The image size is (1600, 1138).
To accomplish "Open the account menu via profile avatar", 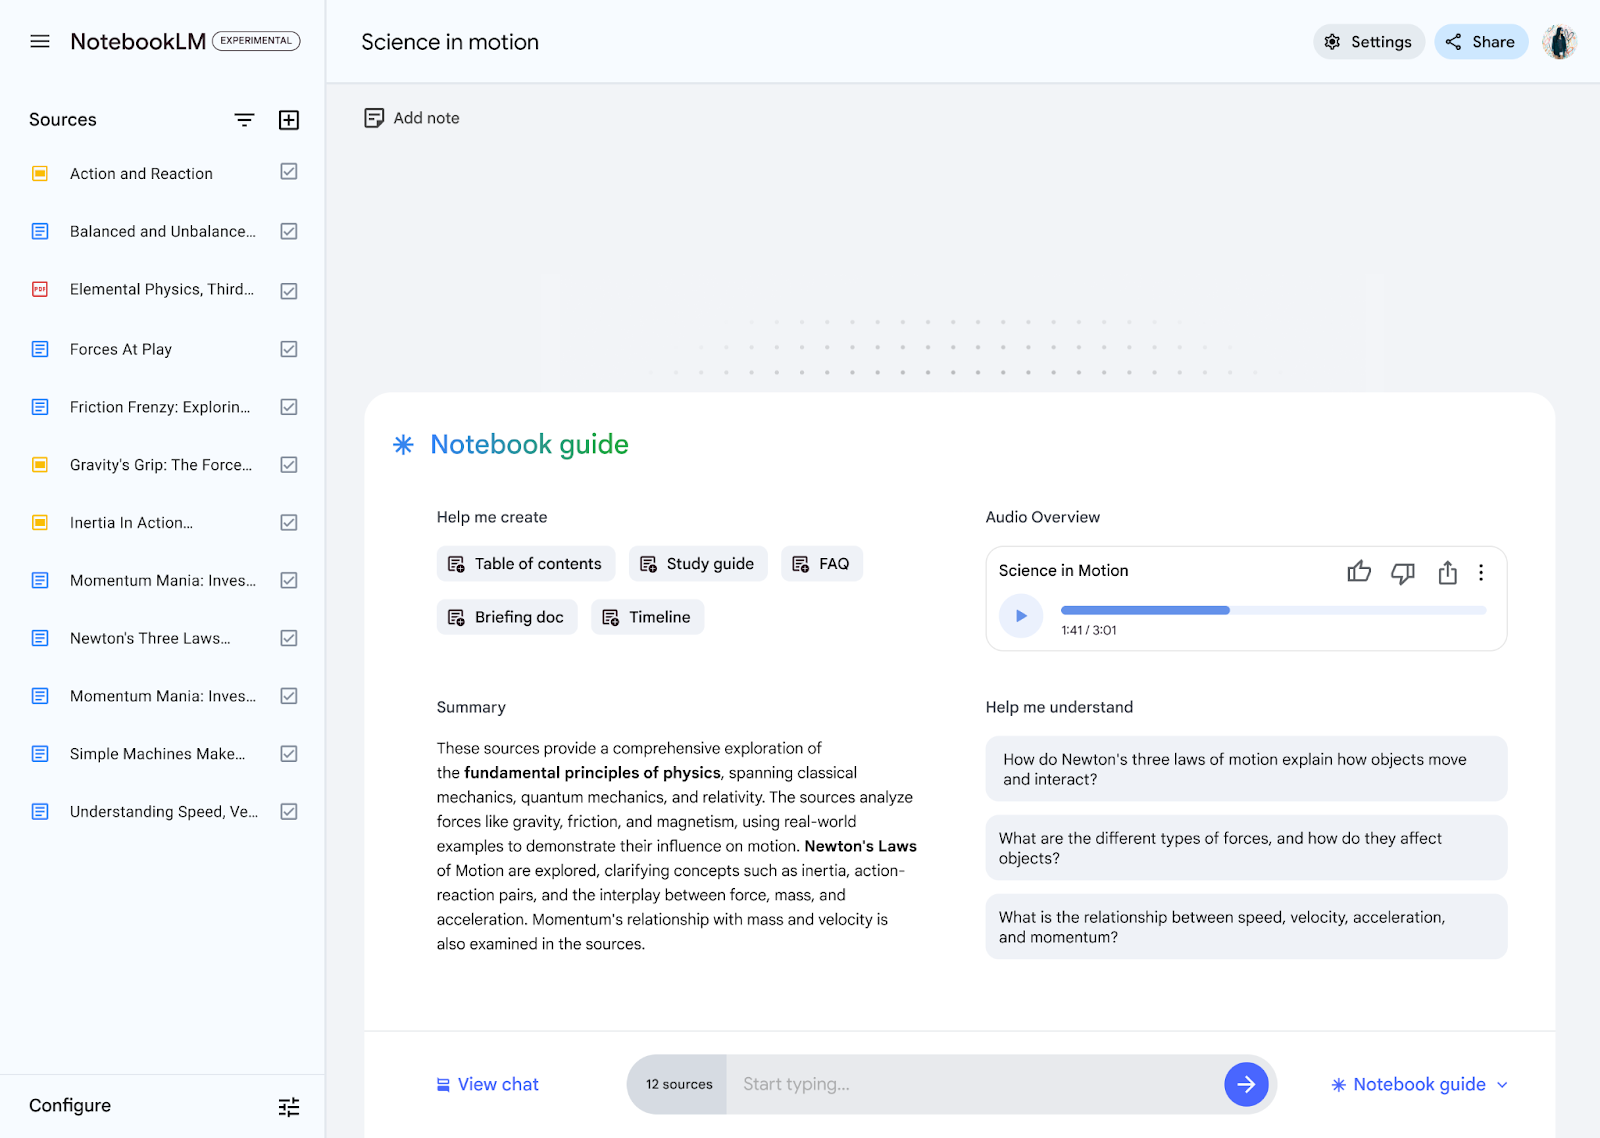I will tap(1559, 41).
